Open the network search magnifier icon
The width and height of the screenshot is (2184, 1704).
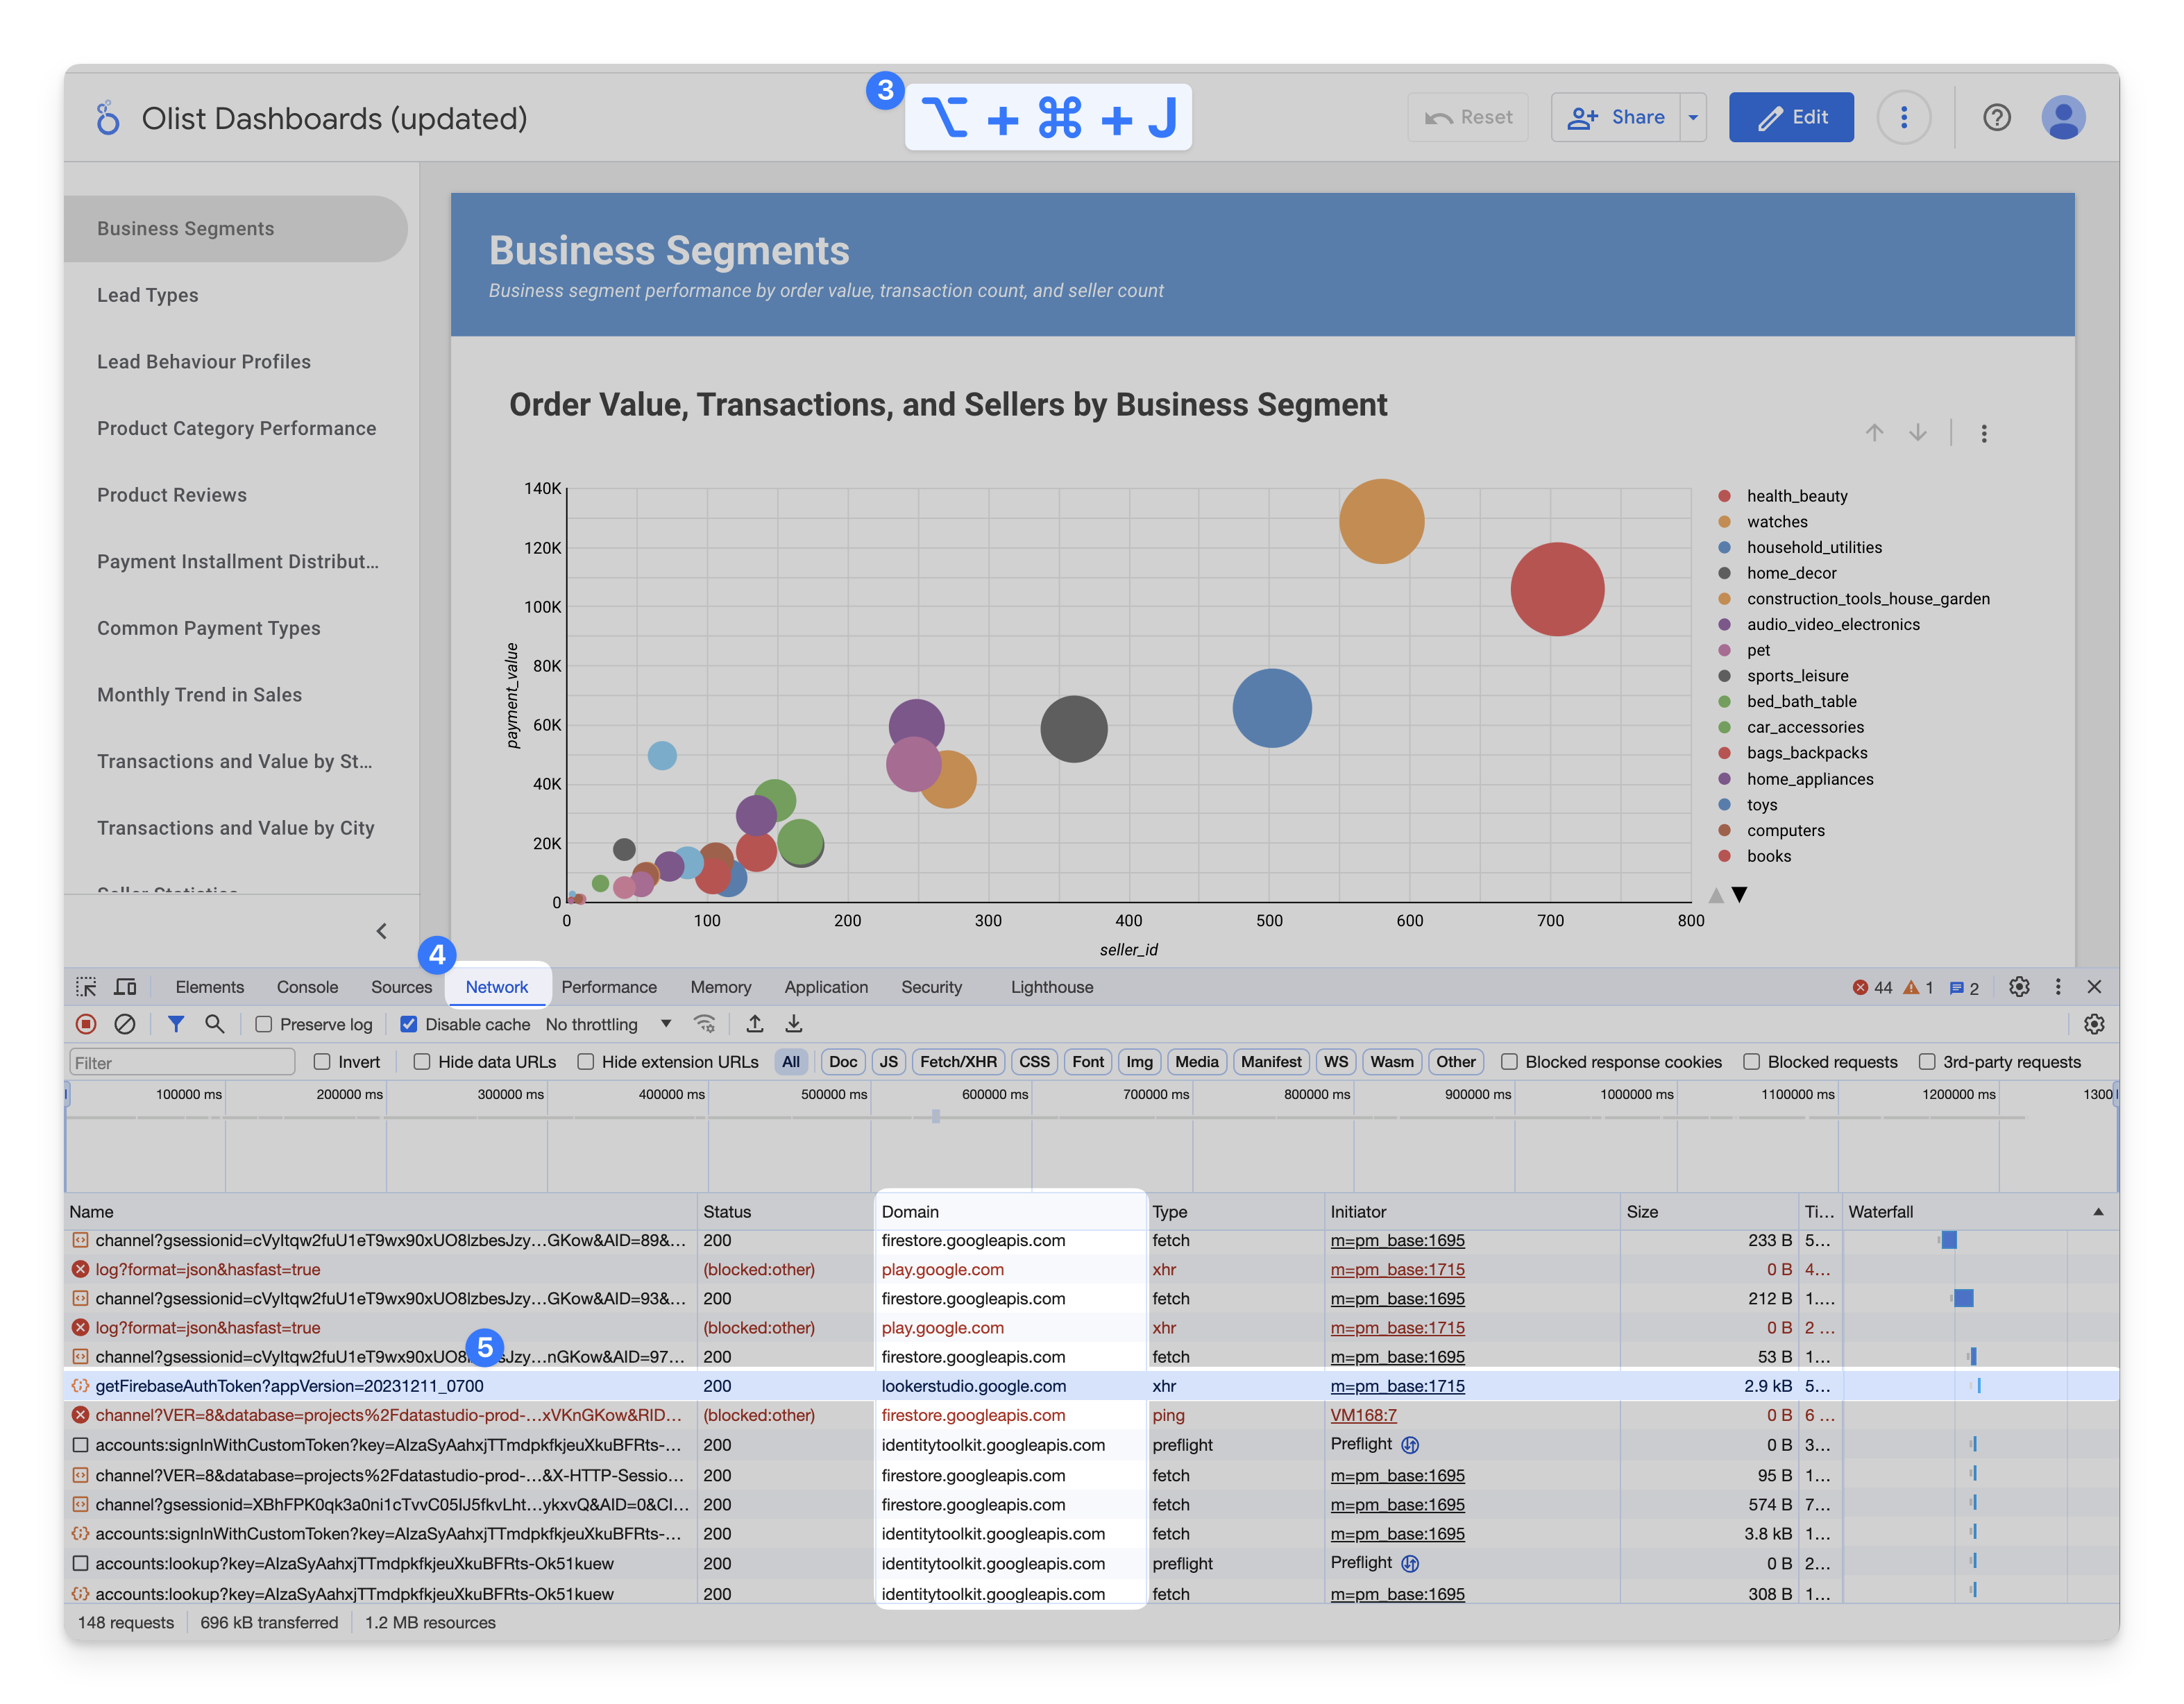click(215, 1024)
